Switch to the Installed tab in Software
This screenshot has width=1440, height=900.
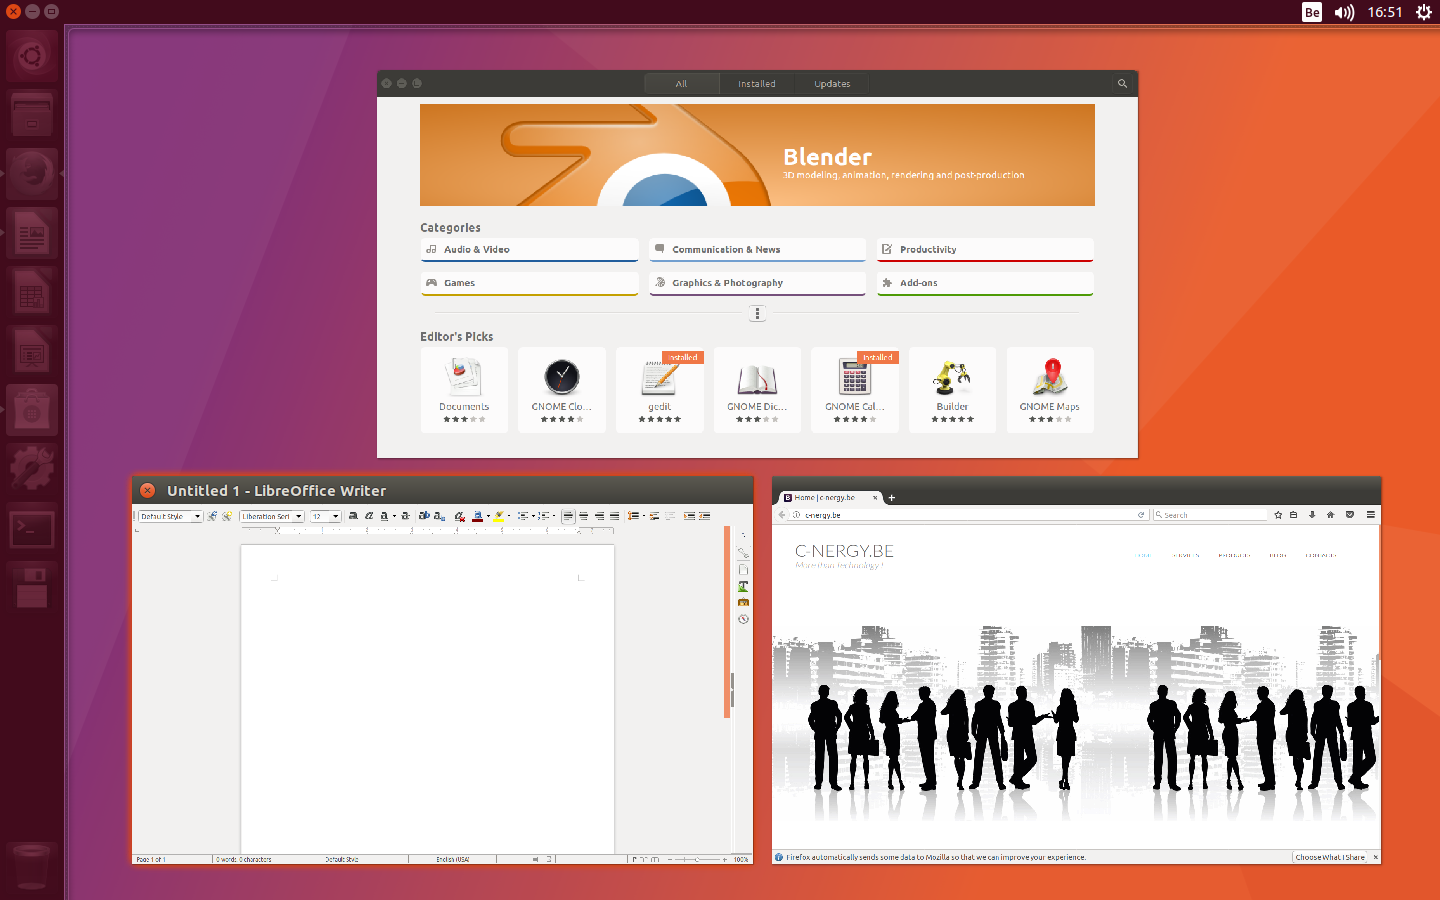click(x=757, y=84)
